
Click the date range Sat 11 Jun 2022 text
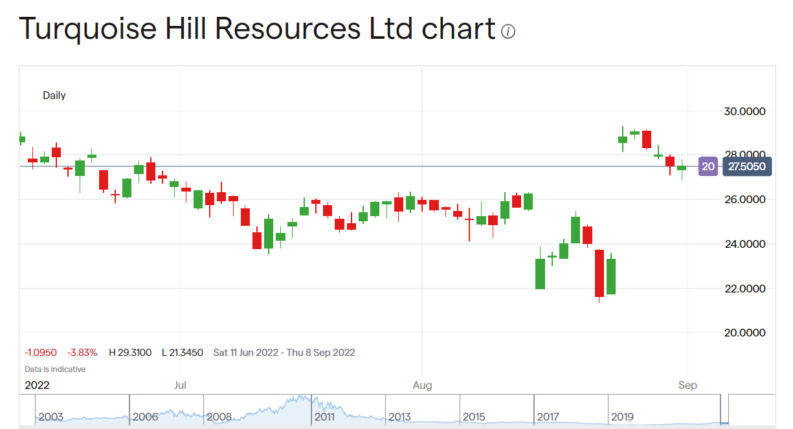pos(246,353)
